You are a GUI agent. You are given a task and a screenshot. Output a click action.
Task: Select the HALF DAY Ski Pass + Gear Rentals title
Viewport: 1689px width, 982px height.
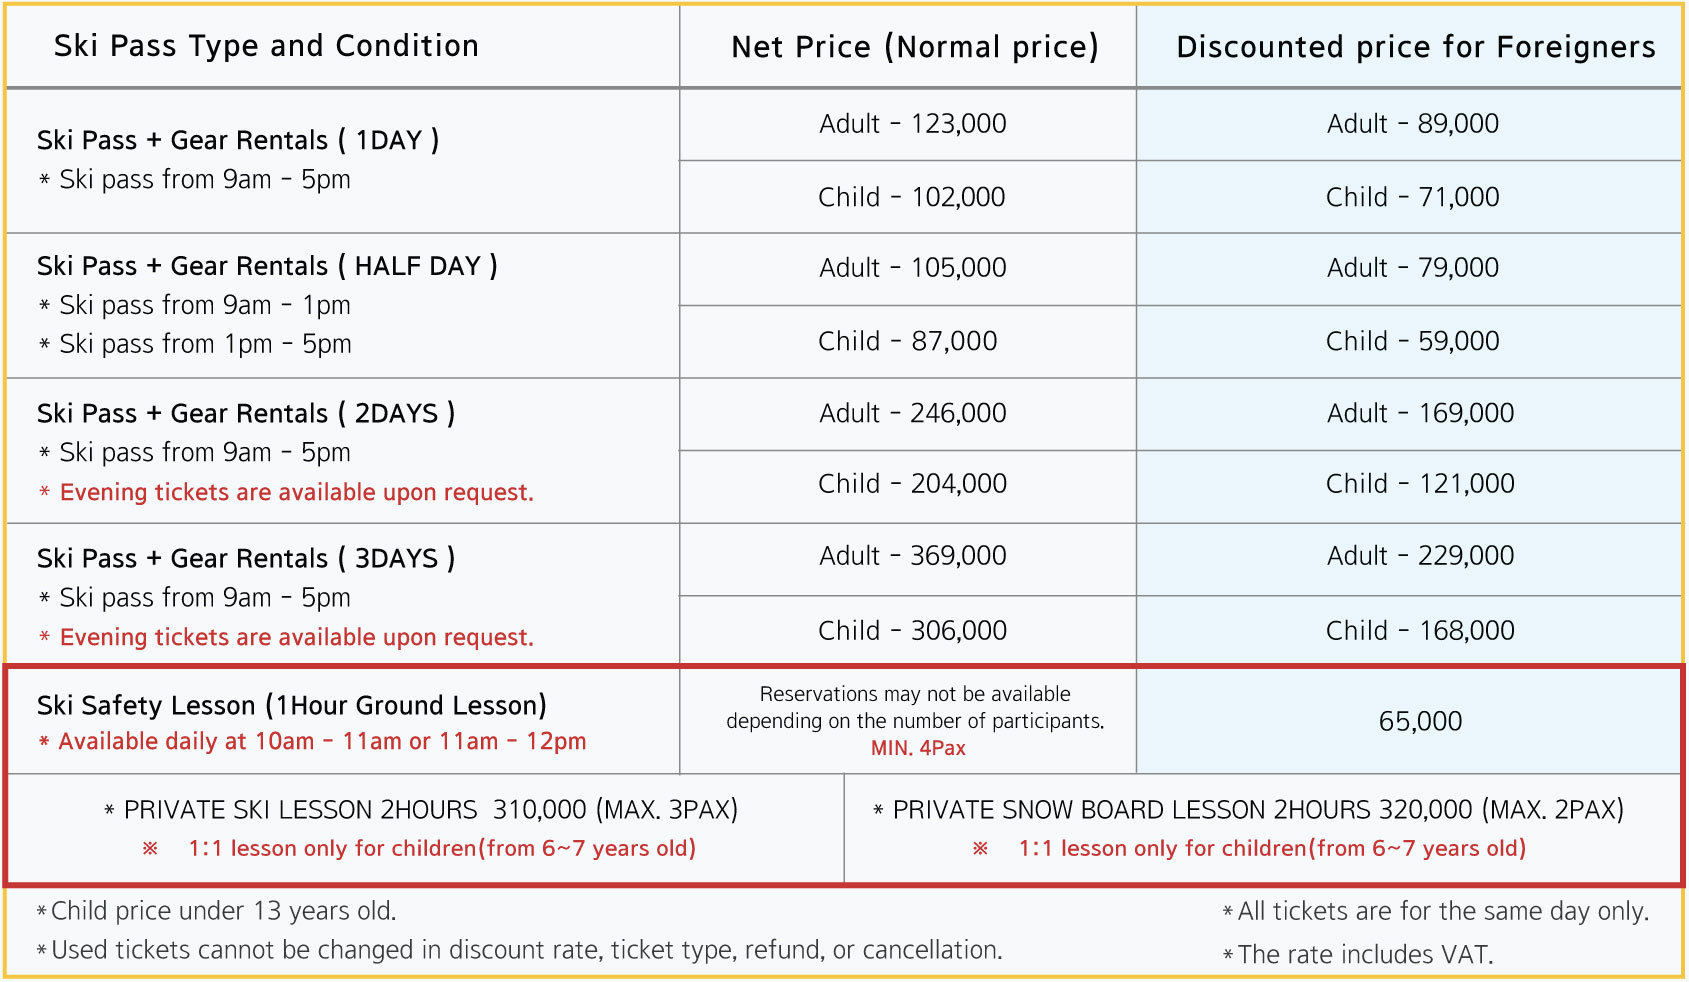(x=267, y=266)
